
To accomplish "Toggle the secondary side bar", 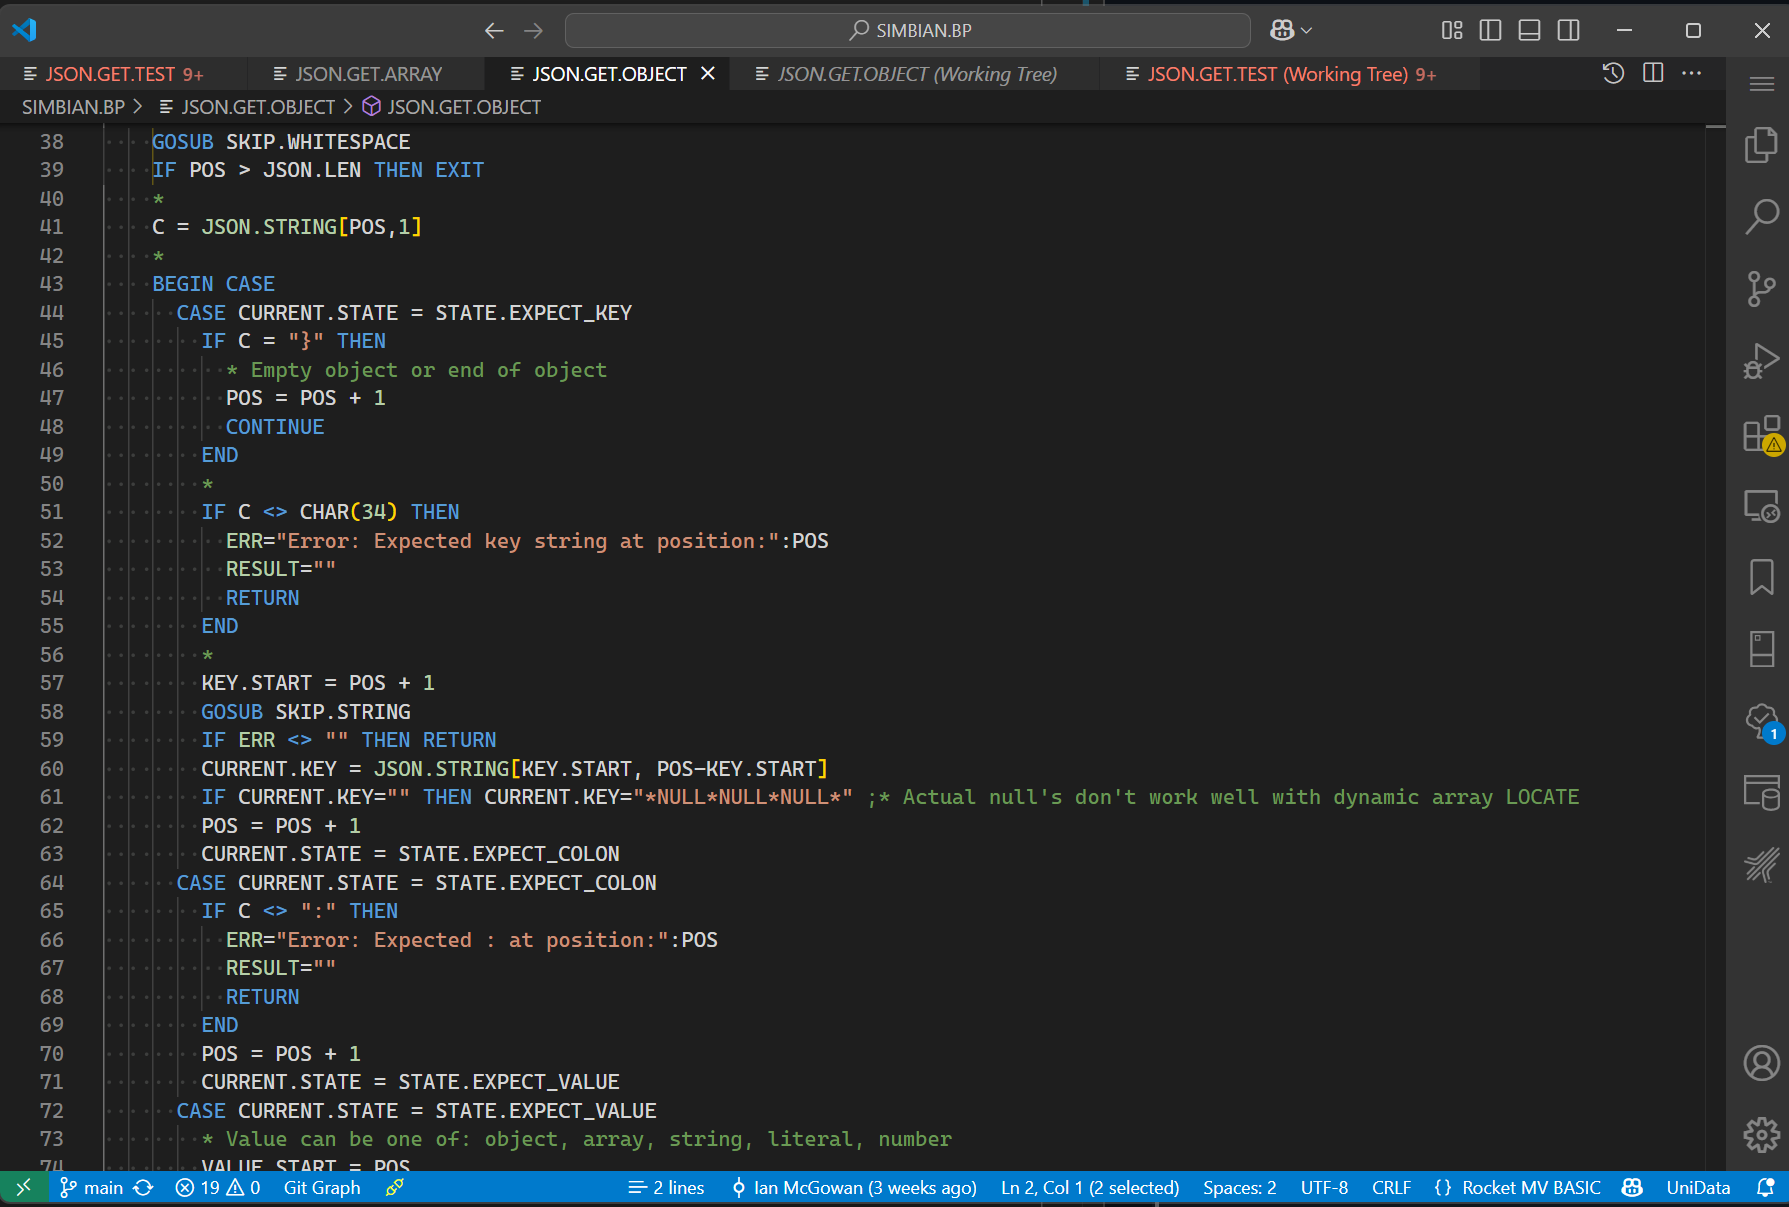I will [x=1569, y=31].
